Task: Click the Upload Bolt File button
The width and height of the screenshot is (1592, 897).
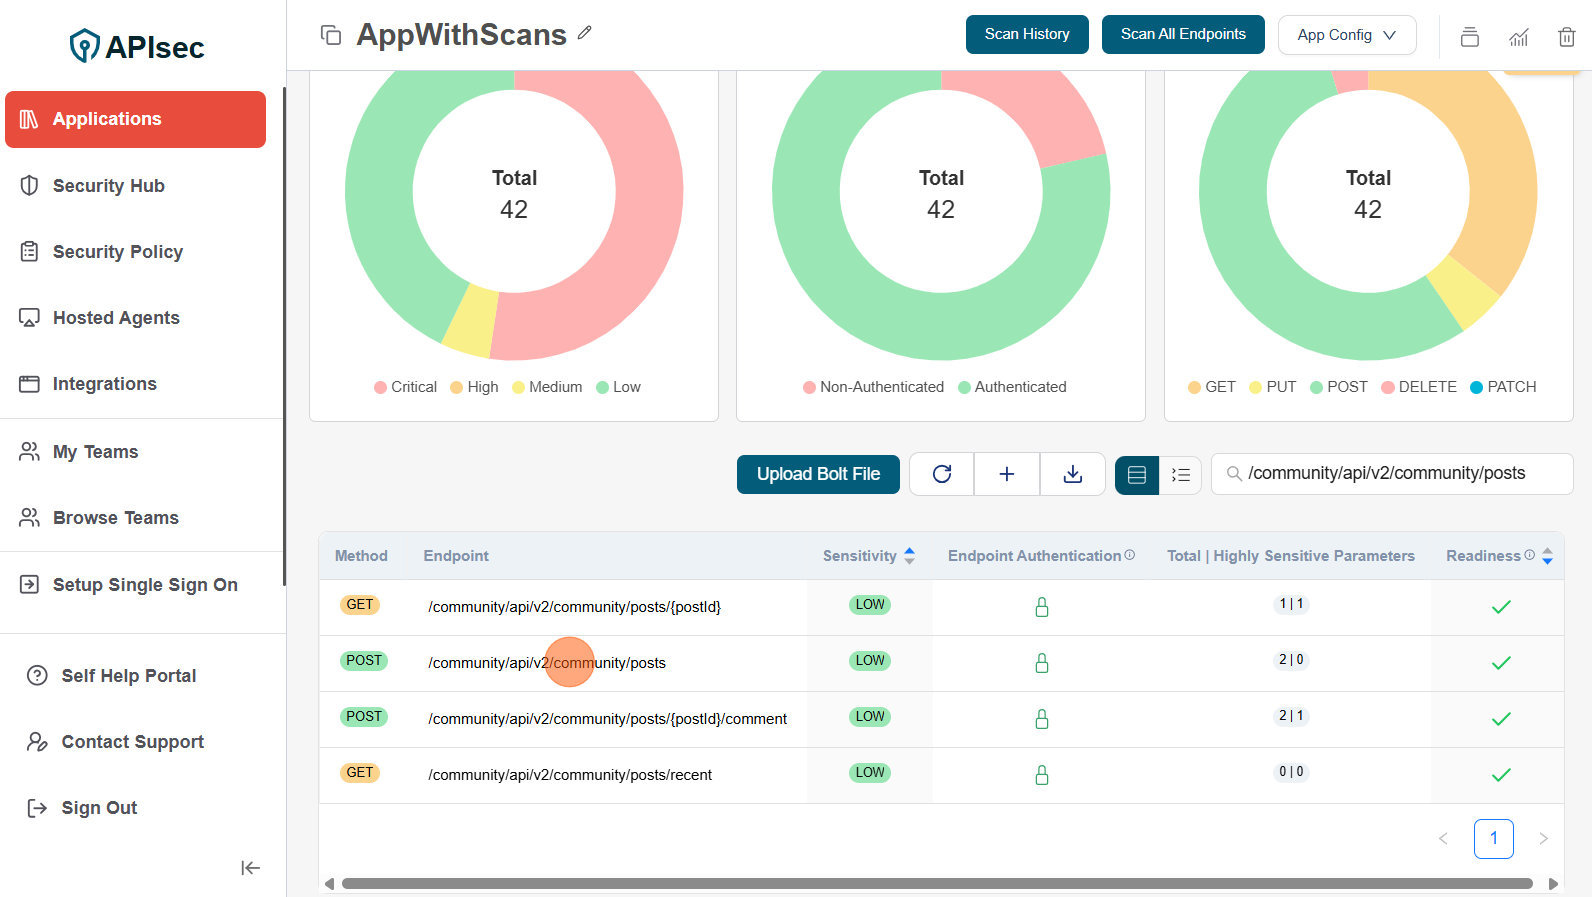Action: click(x=818, y=474)
